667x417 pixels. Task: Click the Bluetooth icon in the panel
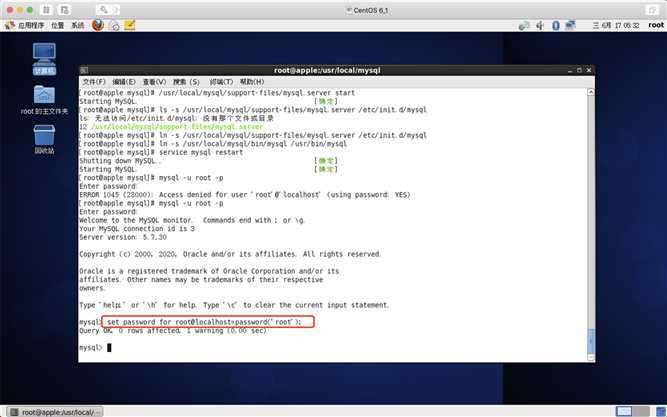(x=556, y=26)
